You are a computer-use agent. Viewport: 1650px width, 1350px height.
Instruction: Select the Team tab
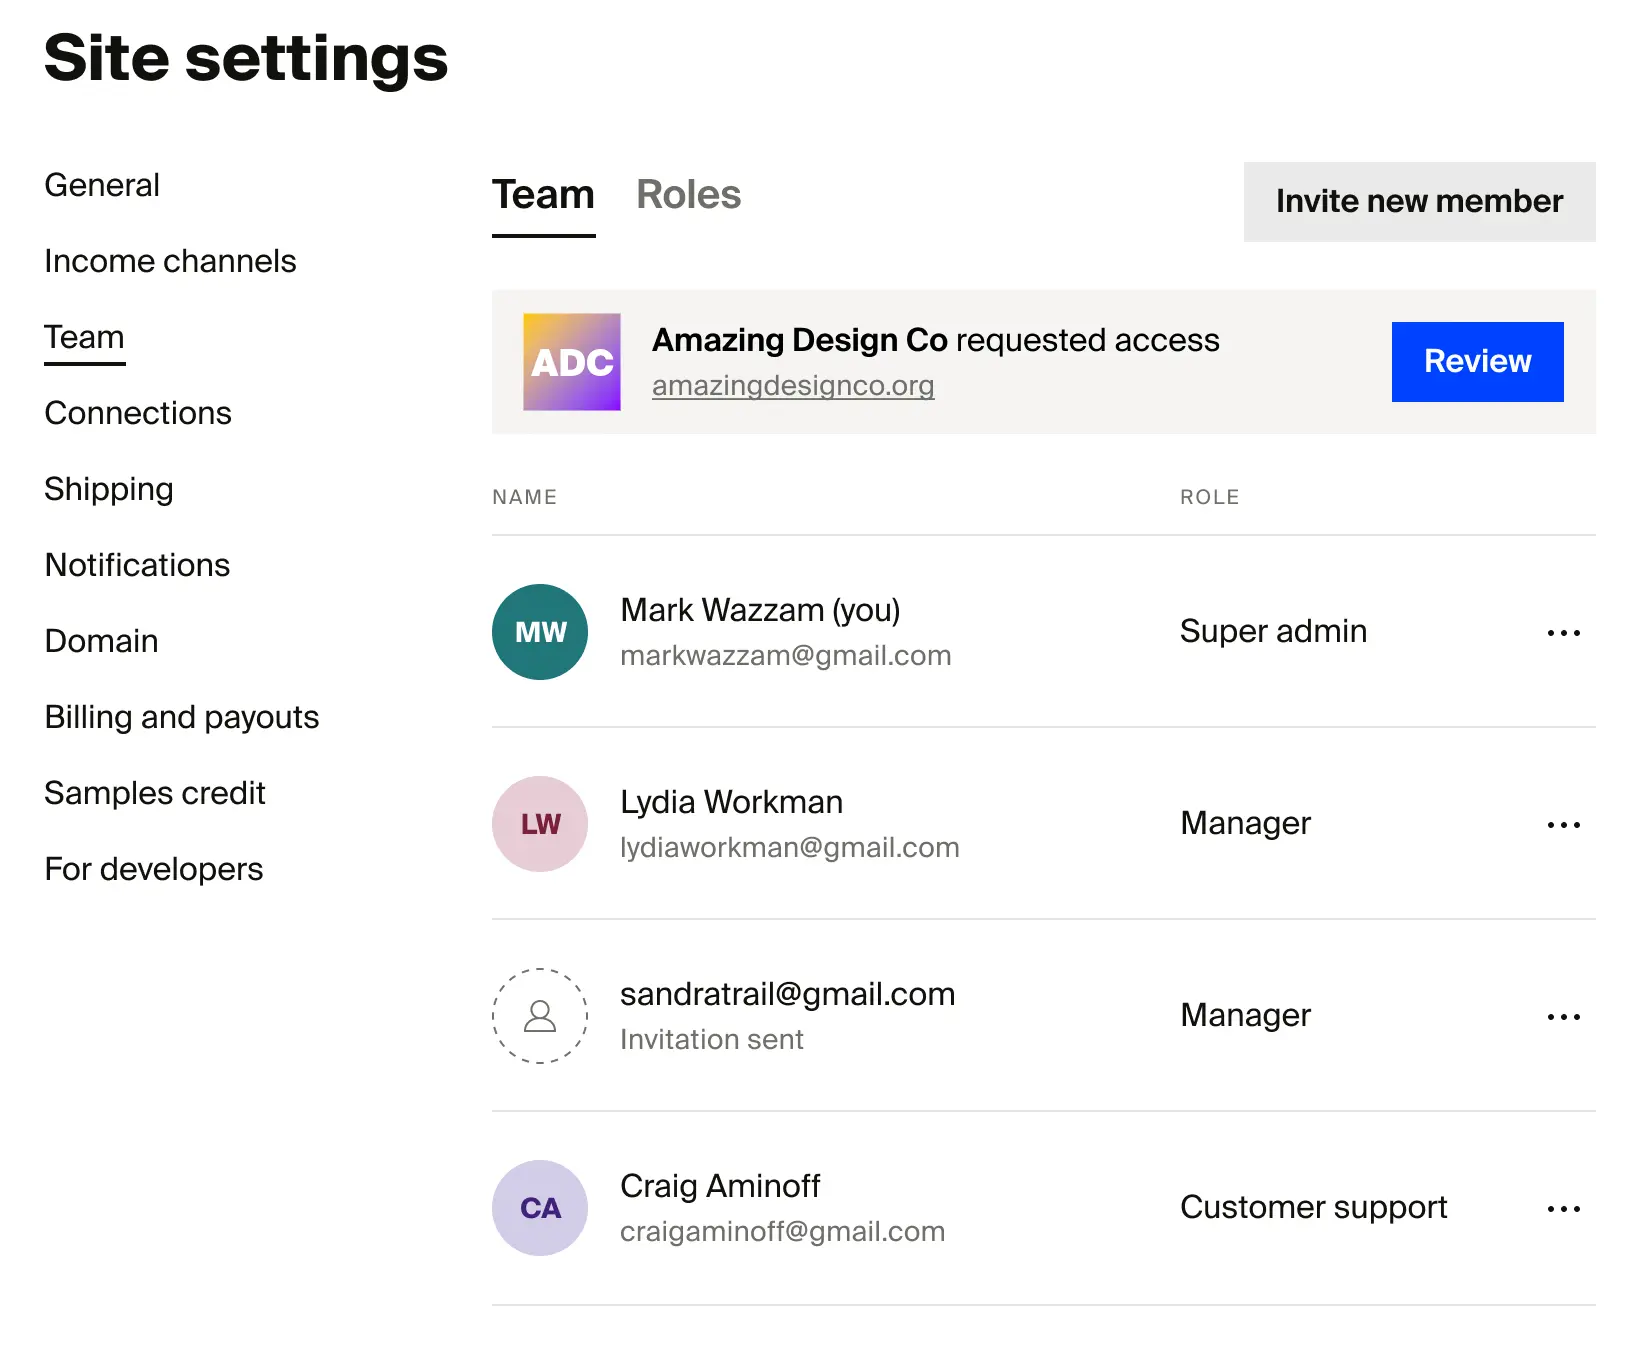543,195
